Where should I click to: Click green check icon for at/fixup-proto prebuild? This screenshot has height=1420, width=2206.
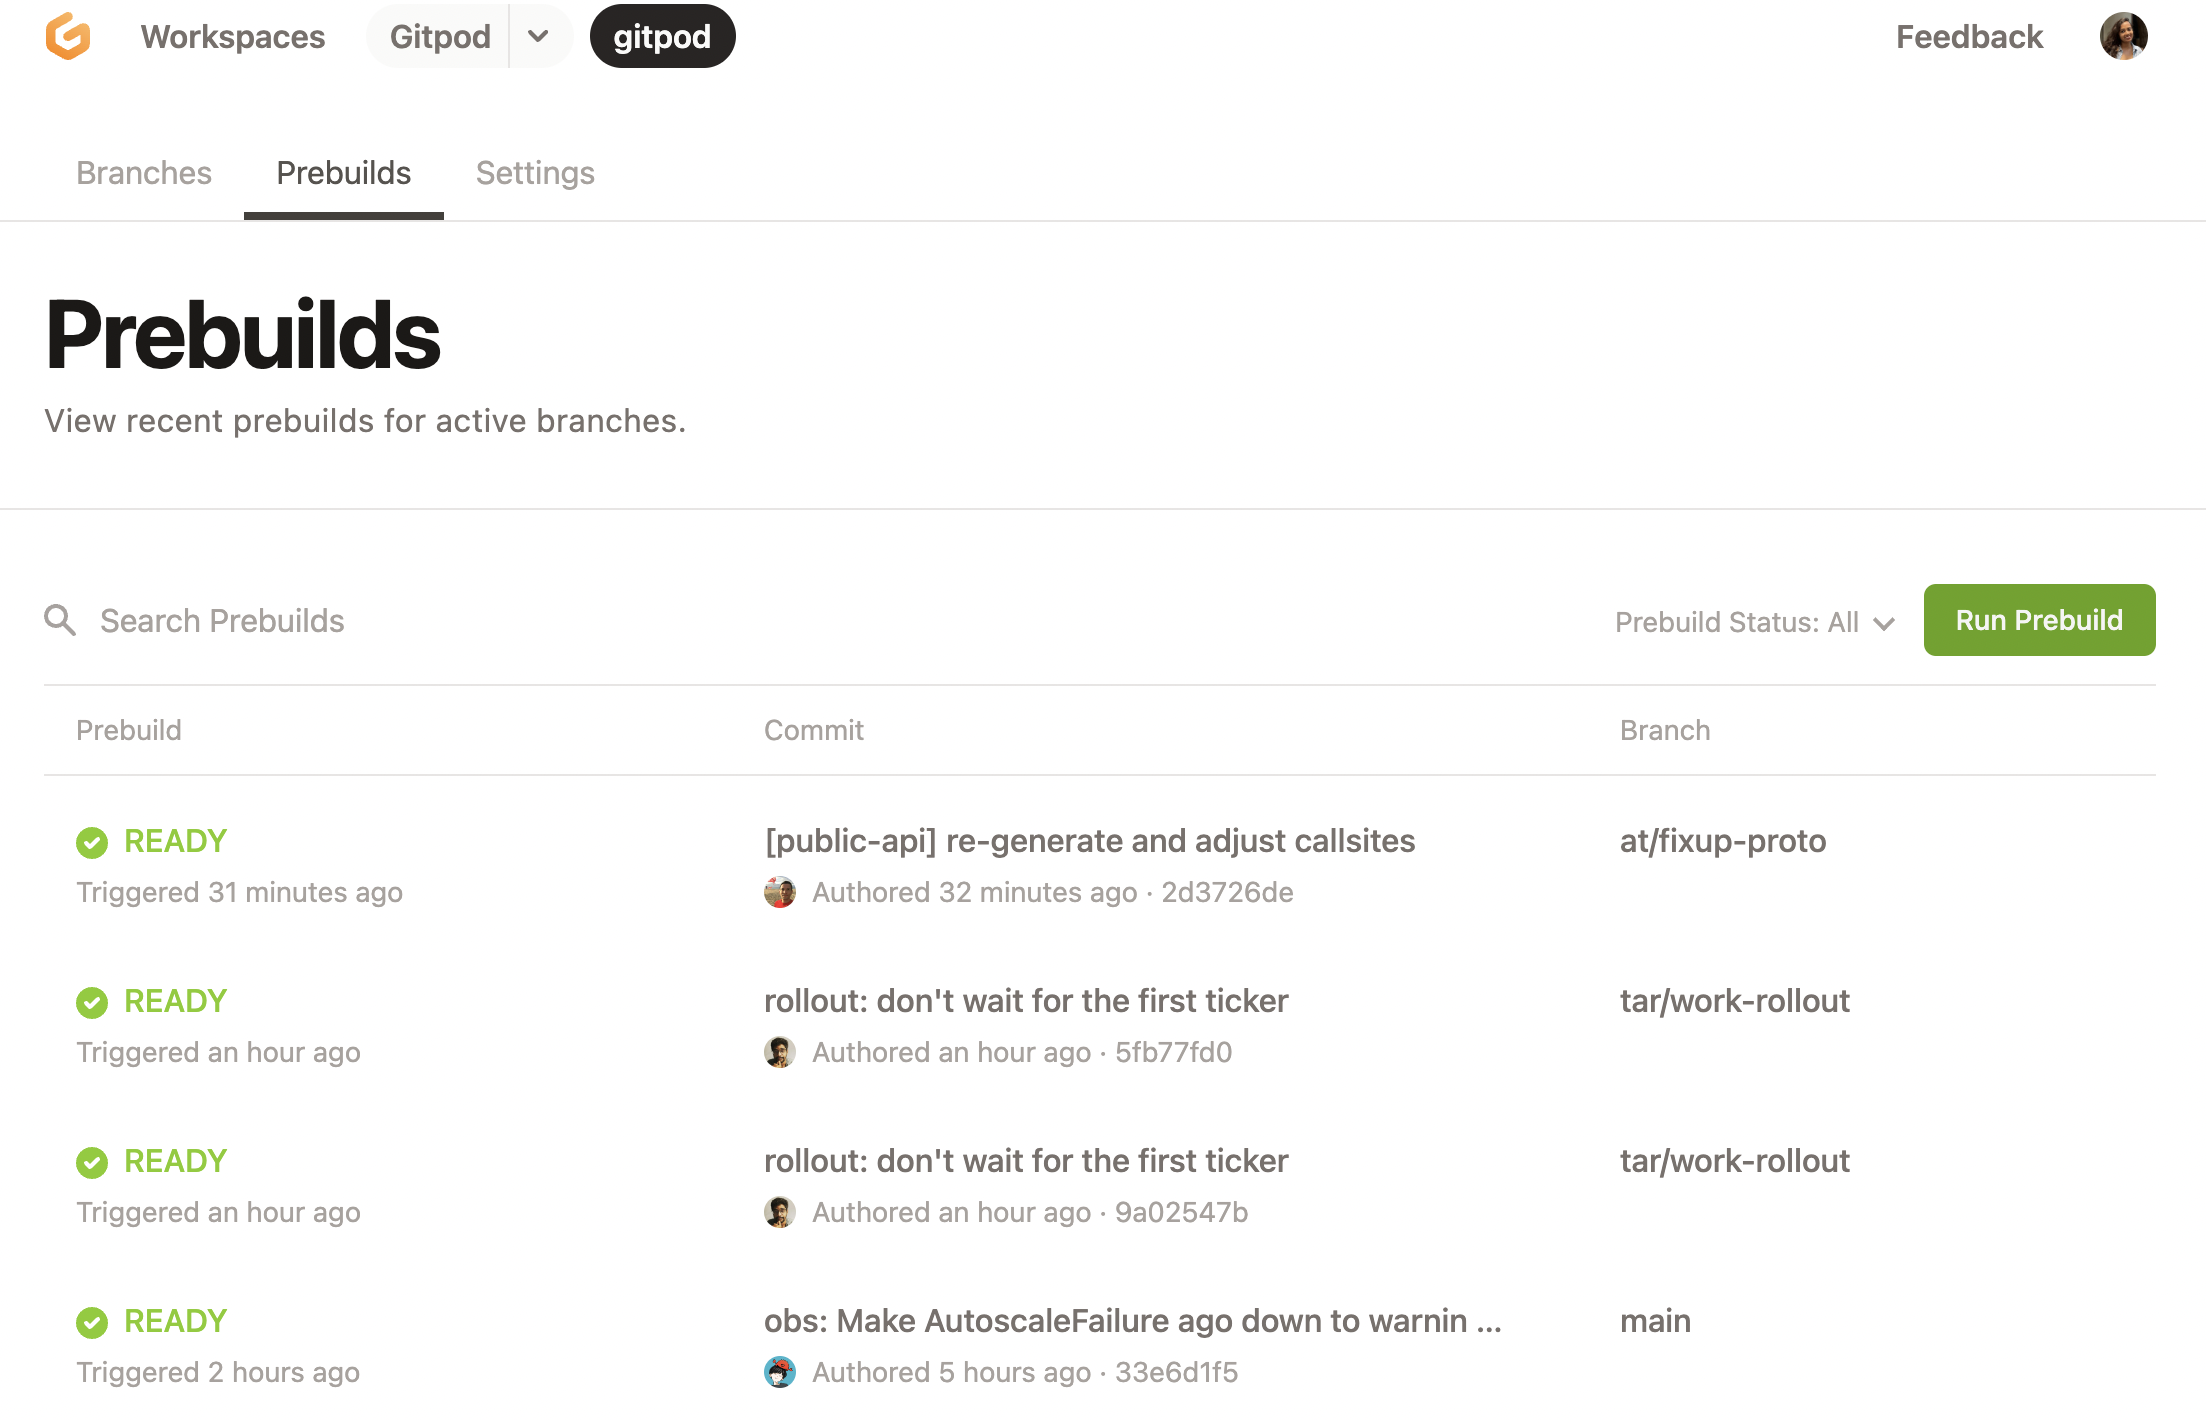click(92, 842)
